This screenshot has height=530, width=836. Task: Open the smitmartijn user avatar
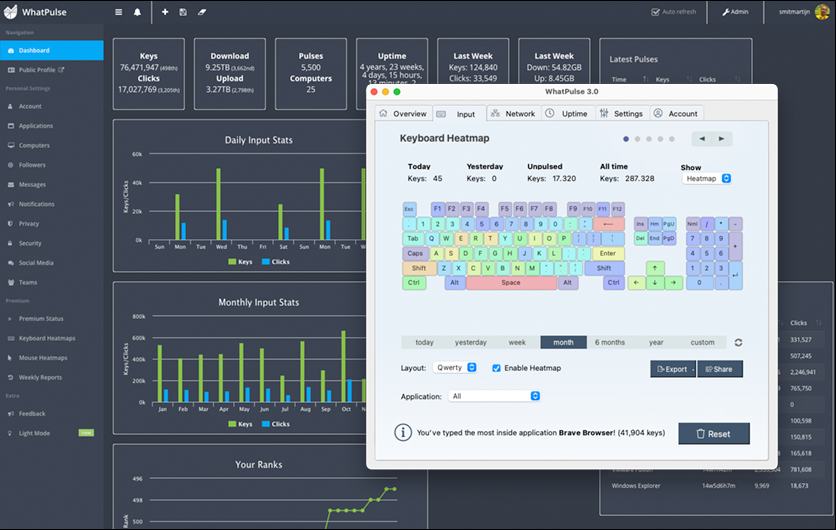coord(822,12)
